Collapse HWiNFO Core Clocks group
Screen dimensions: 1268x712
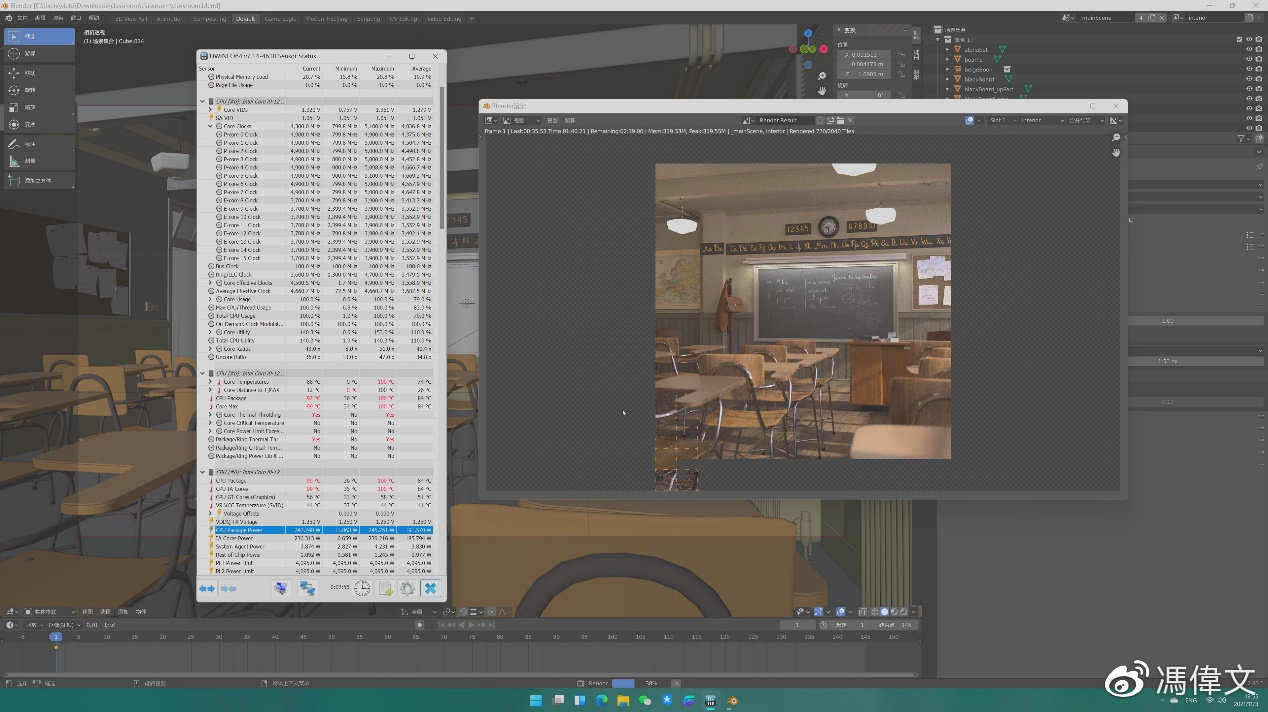click(210, 126)
